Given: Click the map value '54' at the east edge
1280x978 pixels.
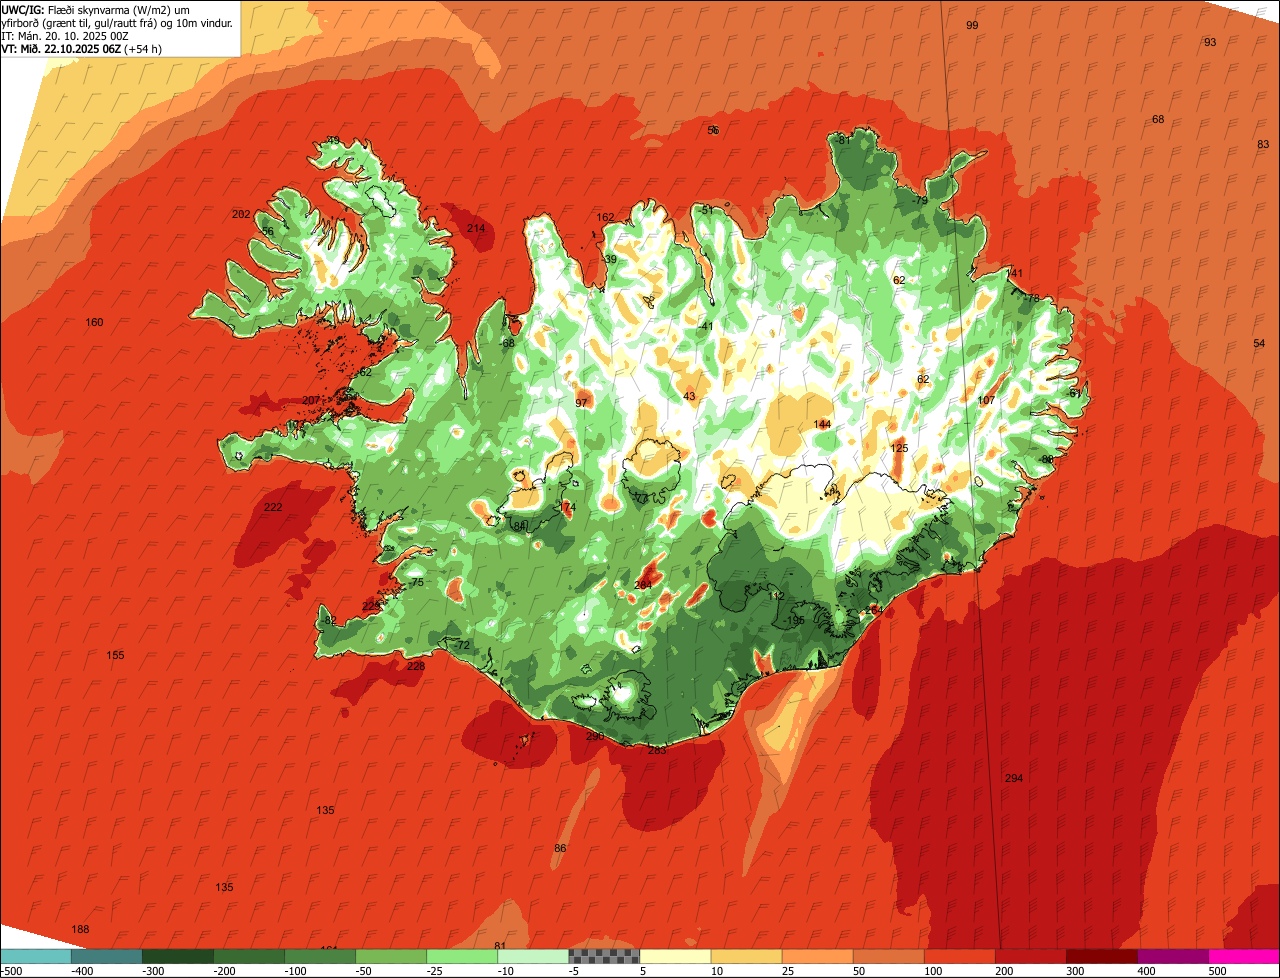Looking at the screenshot, I should pyautogui.click(x=1259, y=343).
